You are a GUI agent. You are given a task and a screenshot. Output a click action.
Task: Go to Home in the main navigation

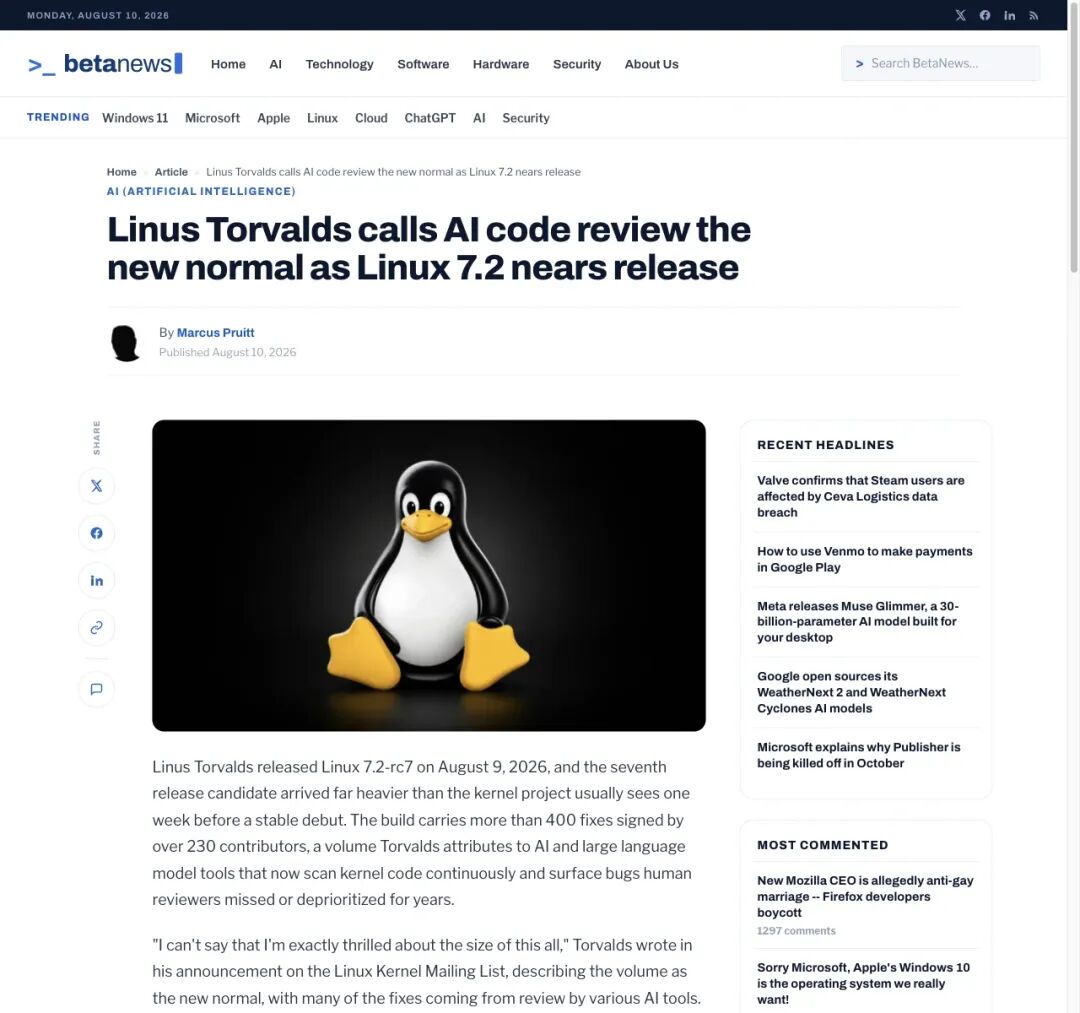[228, 64]
